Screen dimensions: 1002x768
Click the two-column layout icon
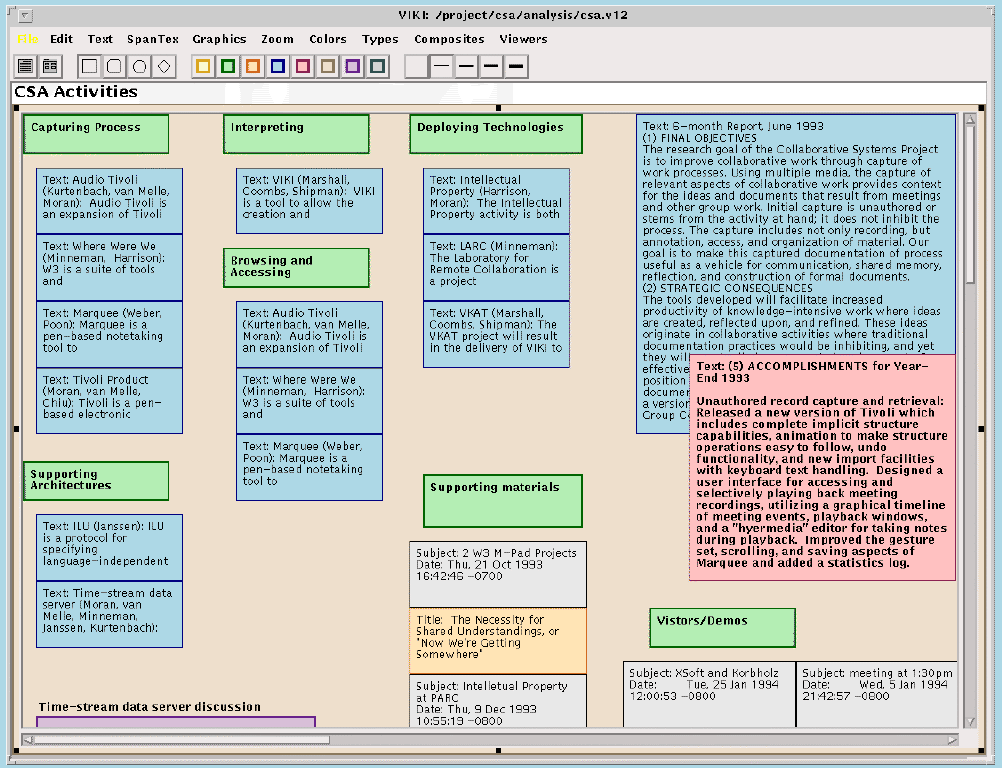click(x=49, y=67)
